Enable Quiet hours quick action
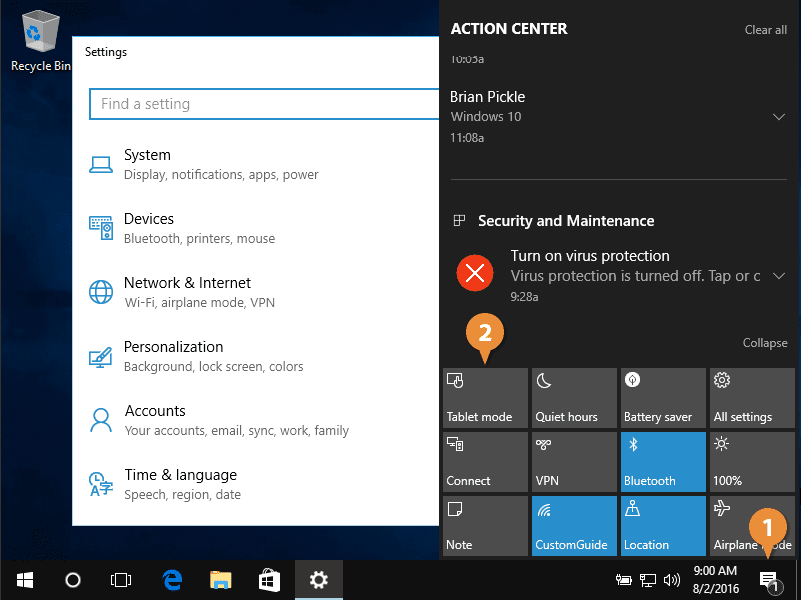Image resolution: width=801 pixels, height=600 pixels. tap(574, 398)
